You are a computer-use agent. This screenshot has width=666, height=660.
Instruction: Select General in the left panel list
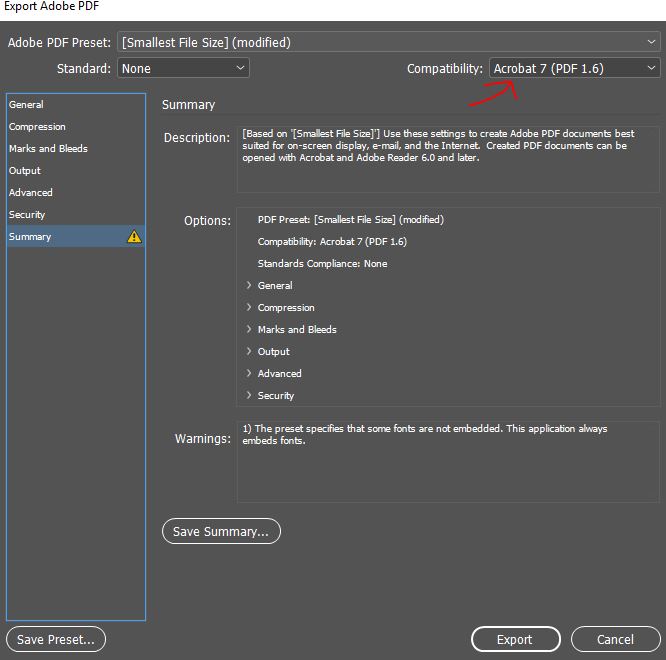click(x=76, y=104)
